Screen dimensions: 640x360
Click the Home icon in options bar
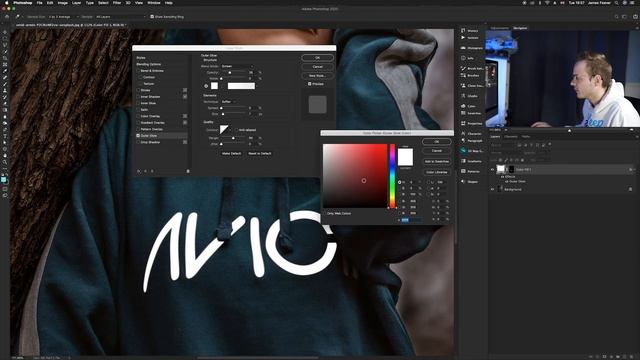coord(7,17)
